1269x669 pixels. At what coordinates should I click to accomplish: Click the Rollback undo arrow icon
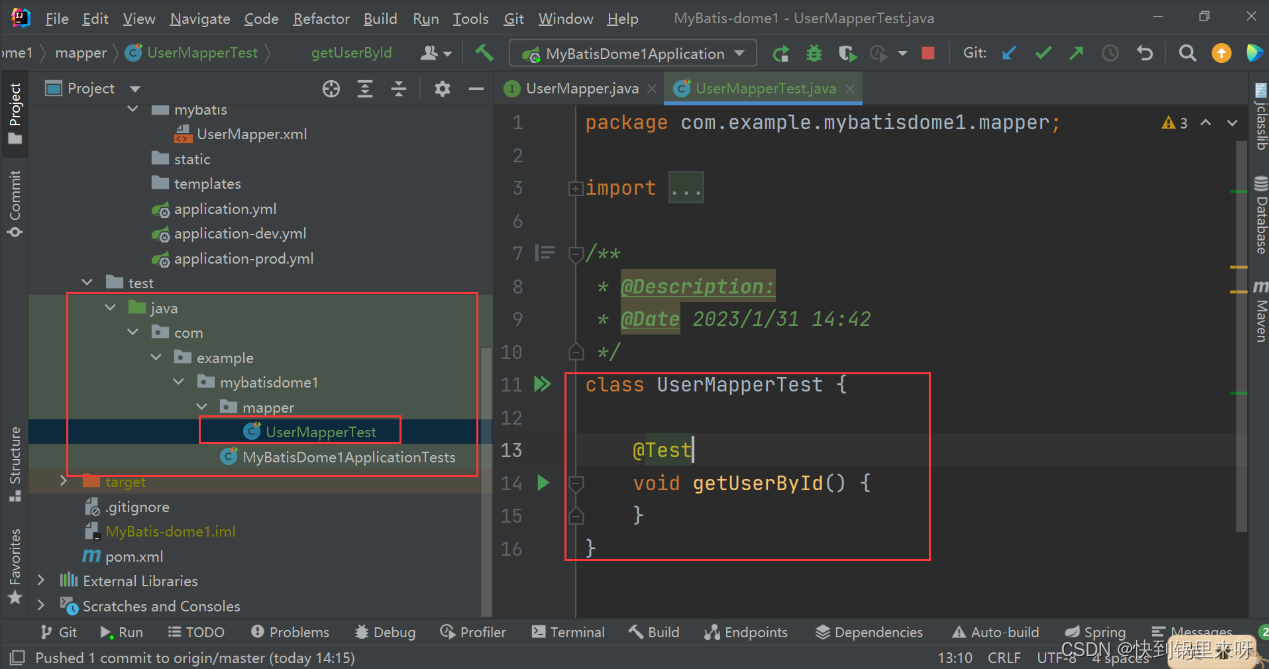click(x=1145, y=53)
